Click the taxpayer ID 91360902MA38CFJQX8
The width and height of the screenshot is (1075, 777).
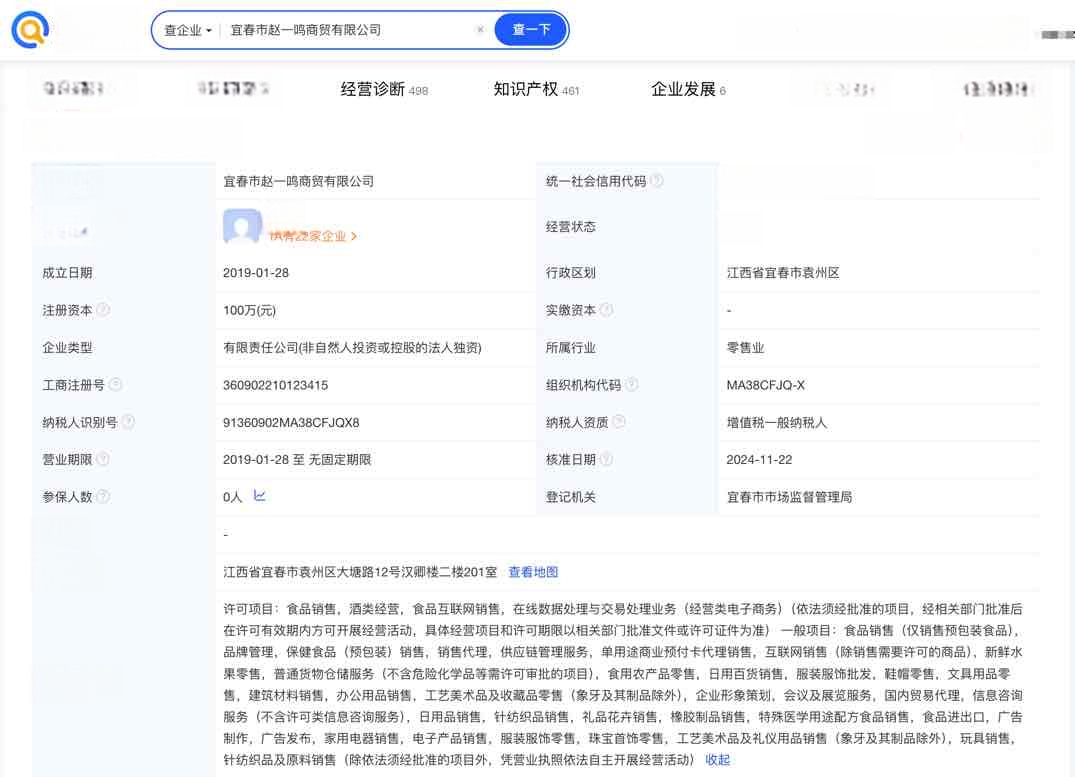(x=291, y=422)
